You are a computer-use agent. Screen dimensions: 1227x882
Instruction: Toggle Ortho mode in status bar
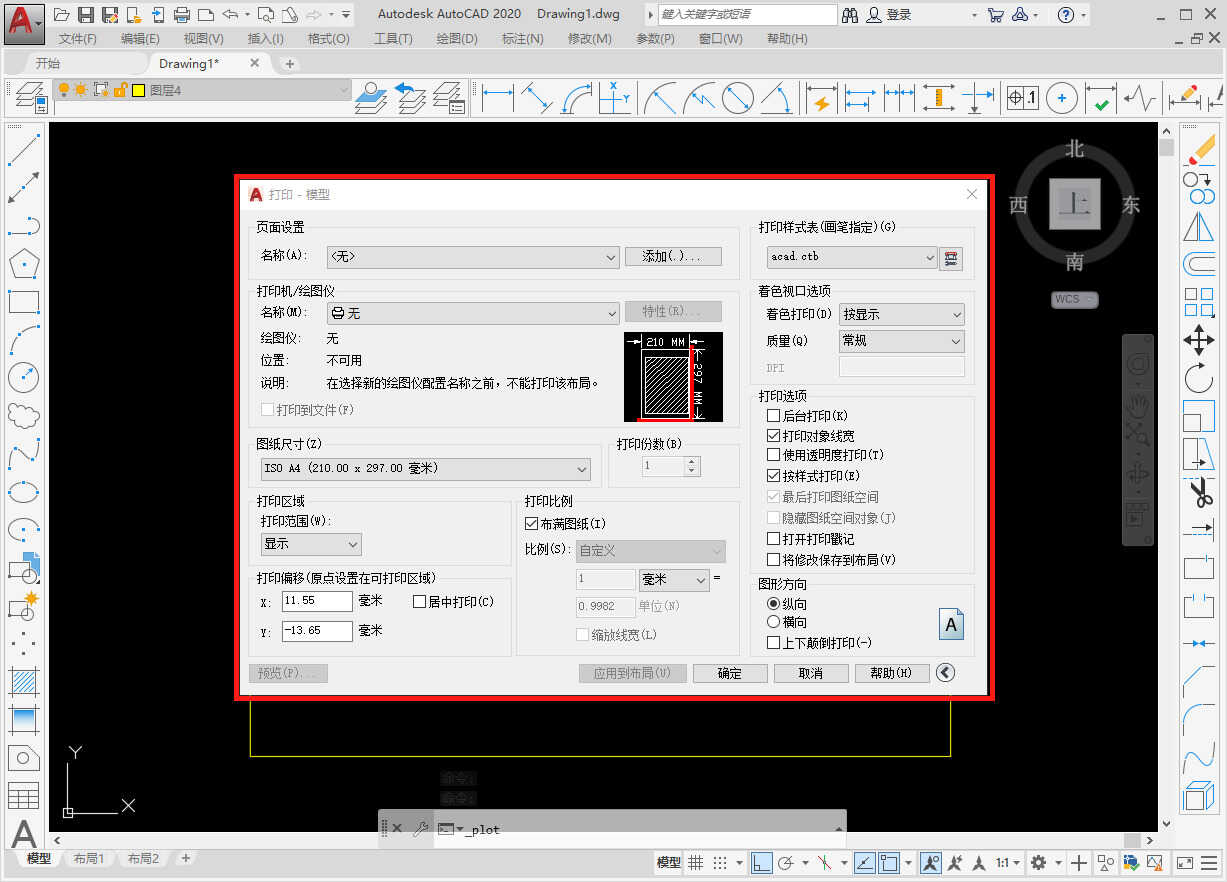[x=762, y=862]
